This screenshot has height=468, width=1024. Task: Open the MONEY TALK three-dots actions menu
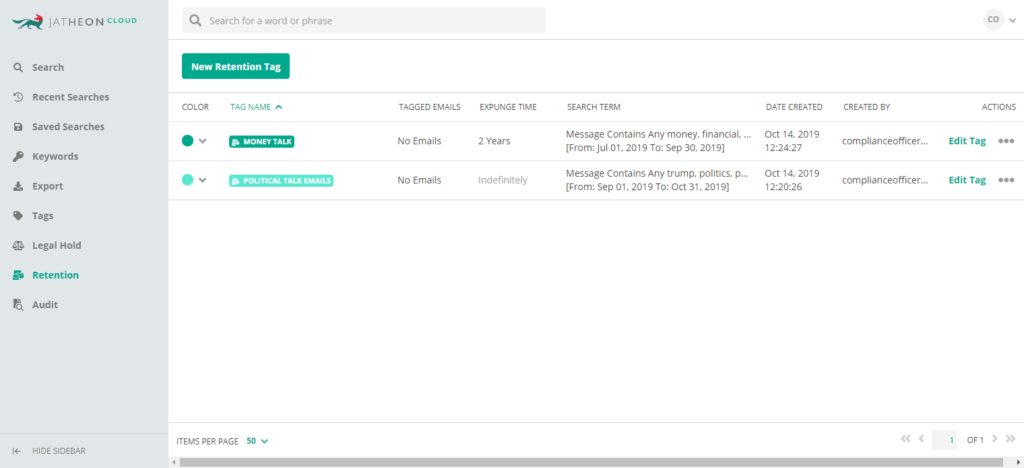1006,141
